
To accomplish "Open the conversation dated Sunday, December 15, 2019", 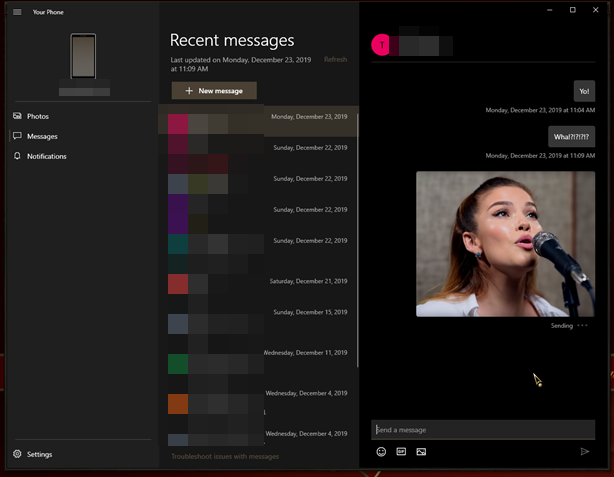I will click(x=258, y=322).
